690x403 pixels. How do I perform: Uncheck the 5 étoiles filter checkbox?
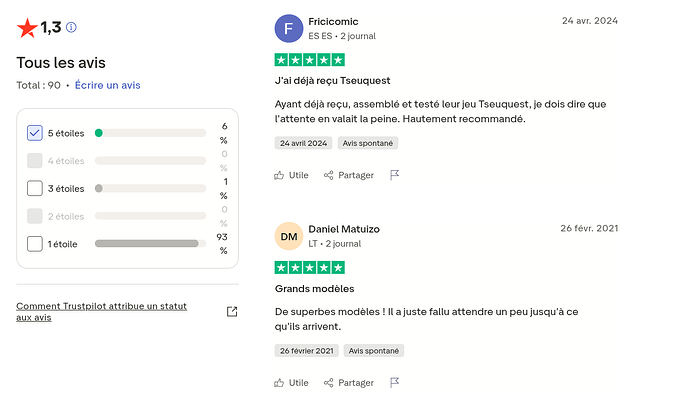35,133
